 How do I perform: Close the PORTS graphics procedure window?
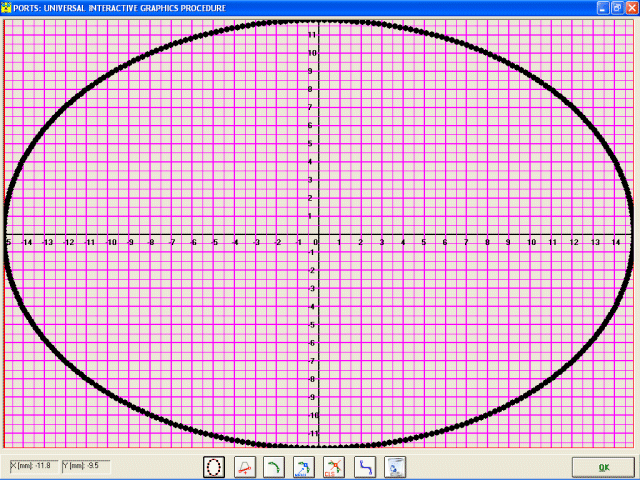pos(631,8)
